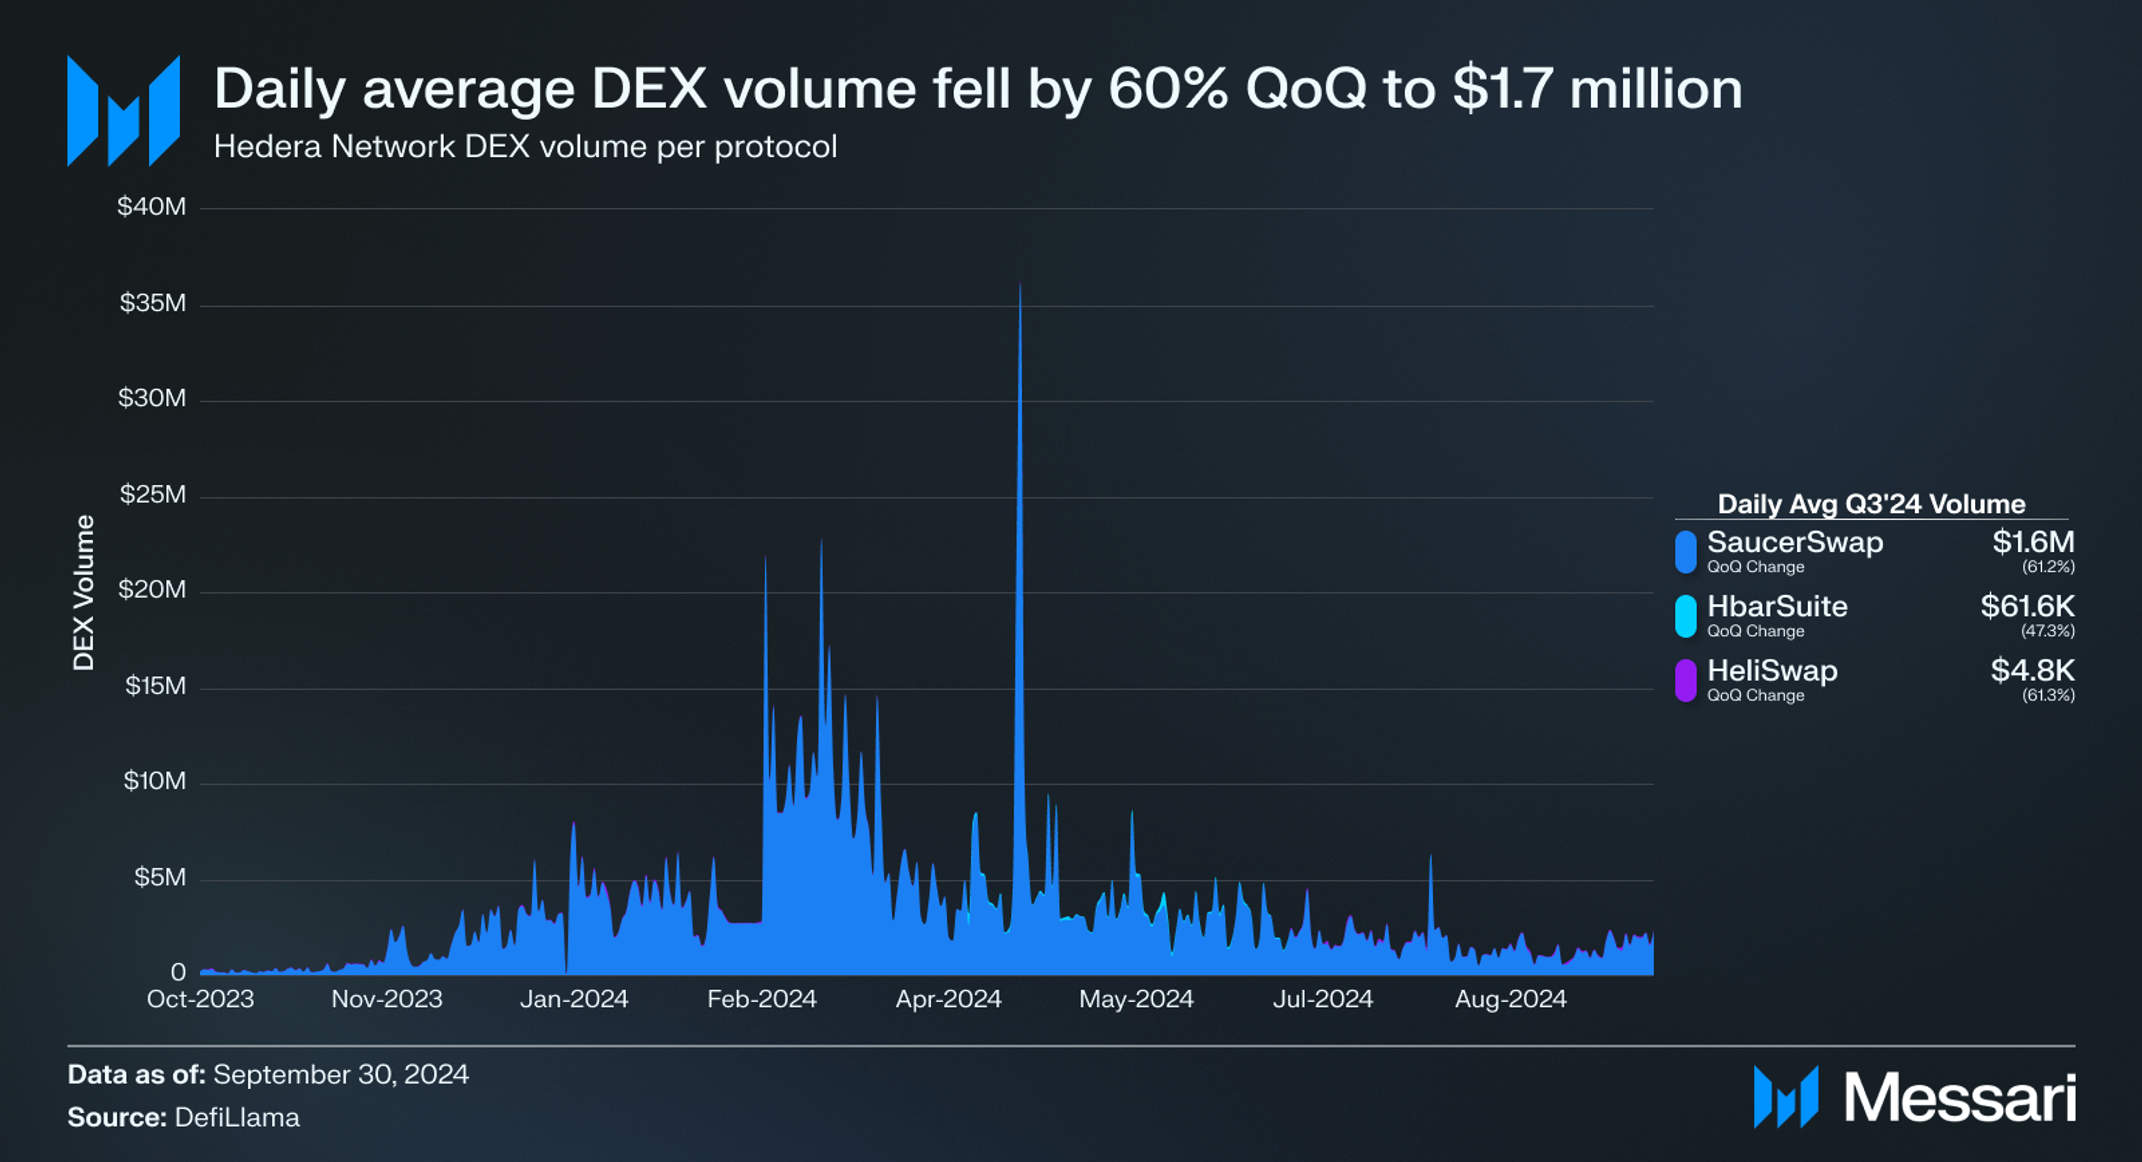
Task: Click the Messari logo icon at bottom right
Action: (1785, 1097)
